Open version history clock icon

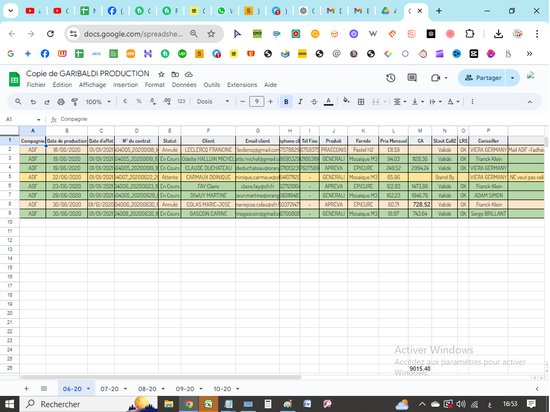point(390,78)
